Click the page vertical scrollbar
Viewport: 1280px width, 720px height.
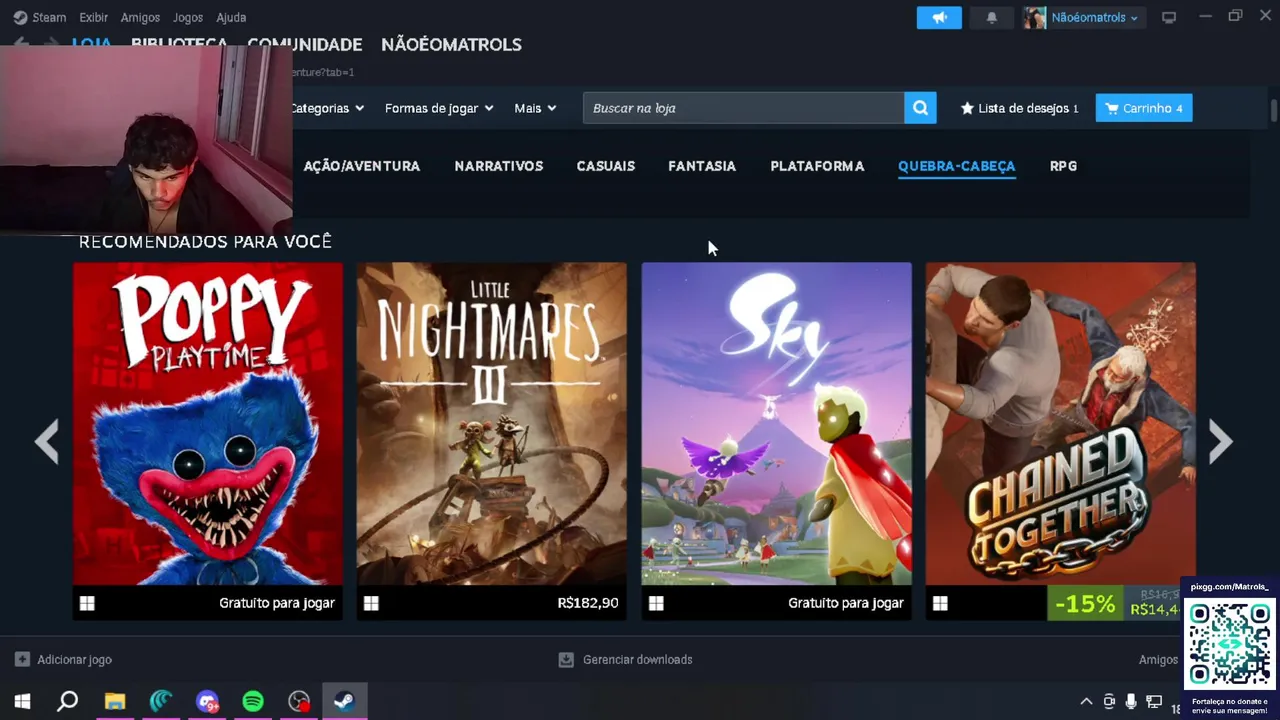1274,110
